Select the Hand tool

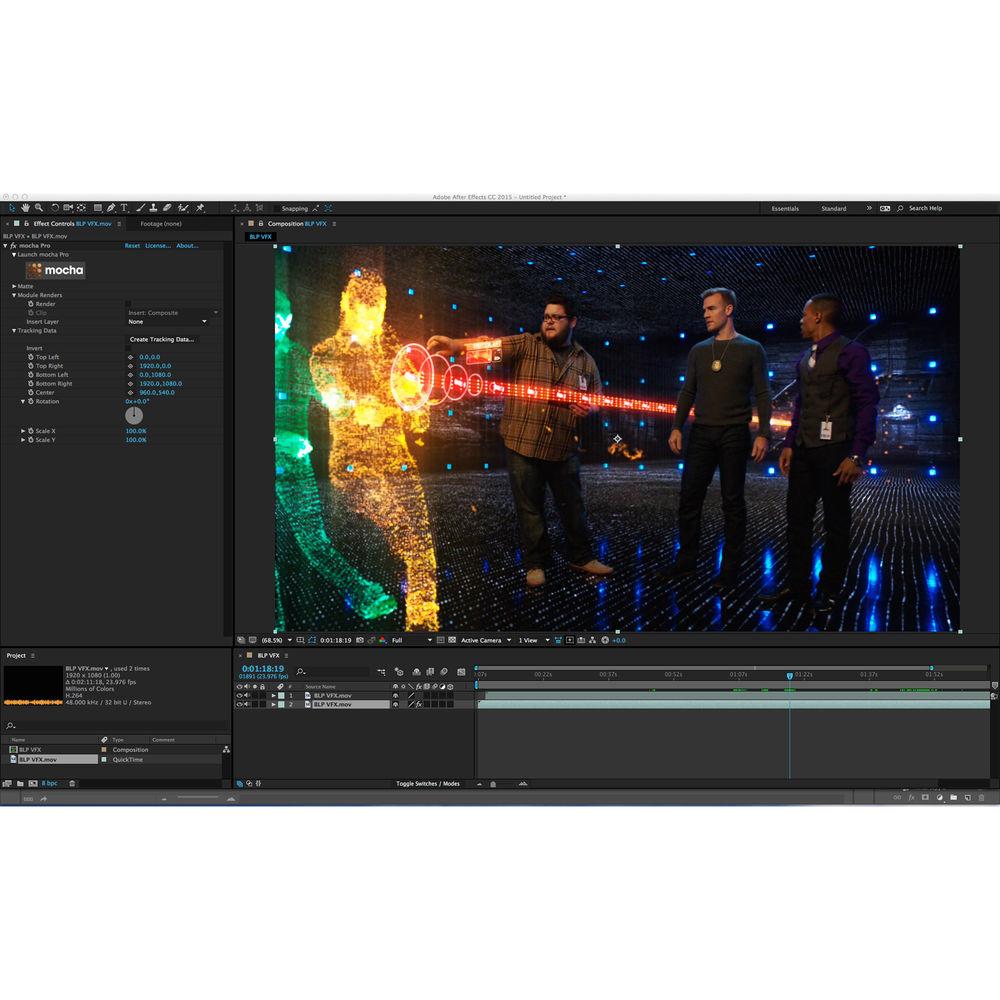pos(25,207)
